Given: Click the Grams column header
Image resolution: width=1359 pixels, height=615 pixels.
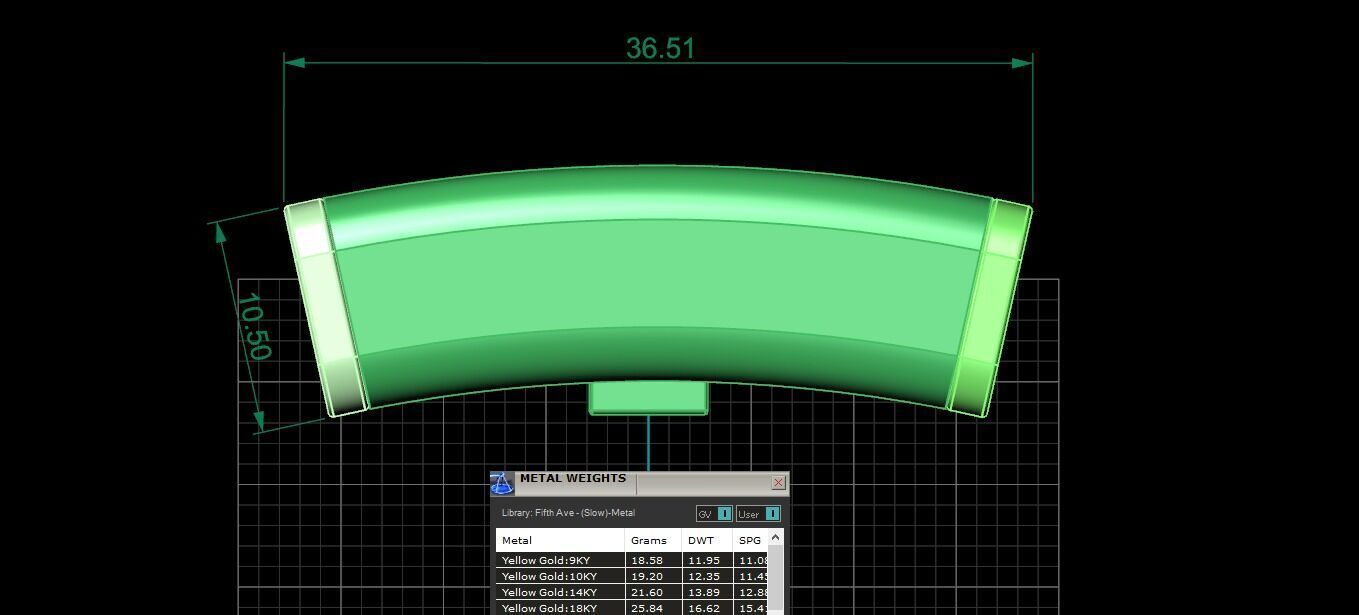Looking at the screenshot, I should coord(653,540).
